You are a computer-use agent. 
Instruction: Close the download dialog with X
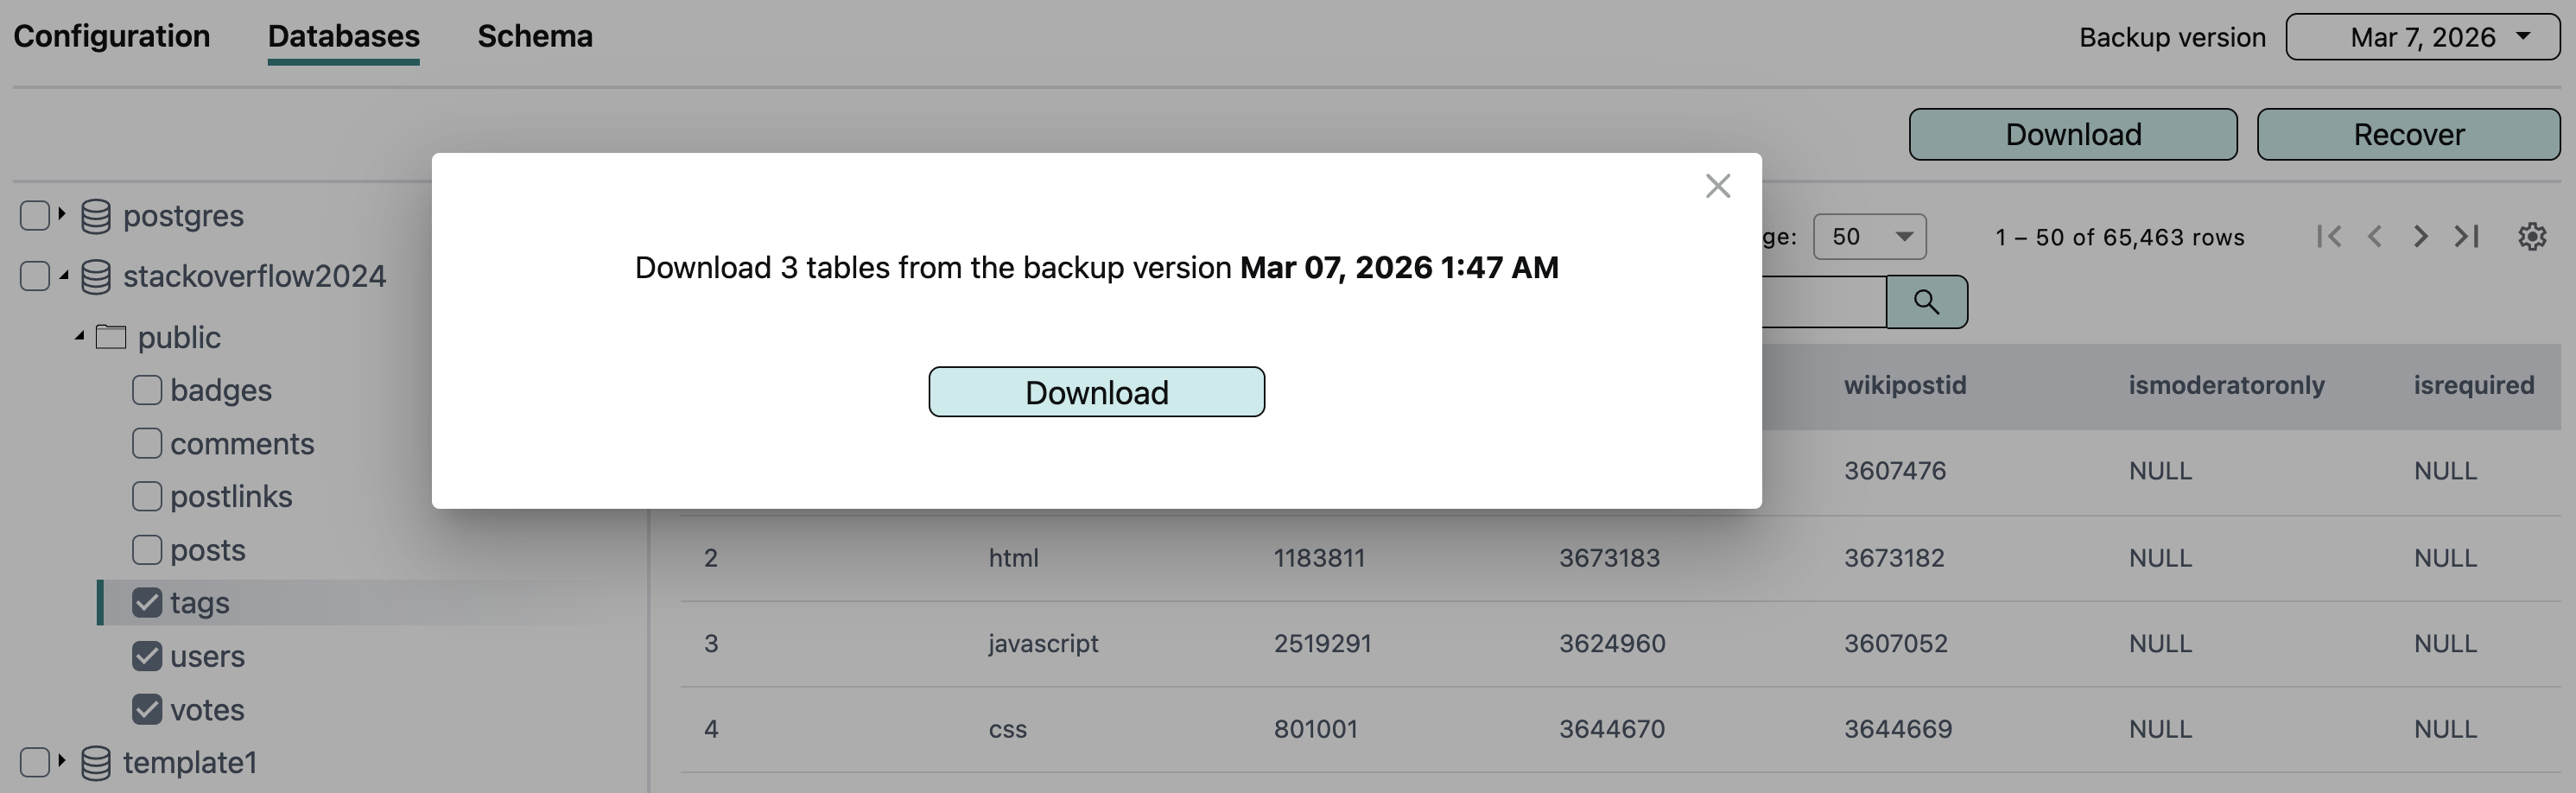[1717, 186]
